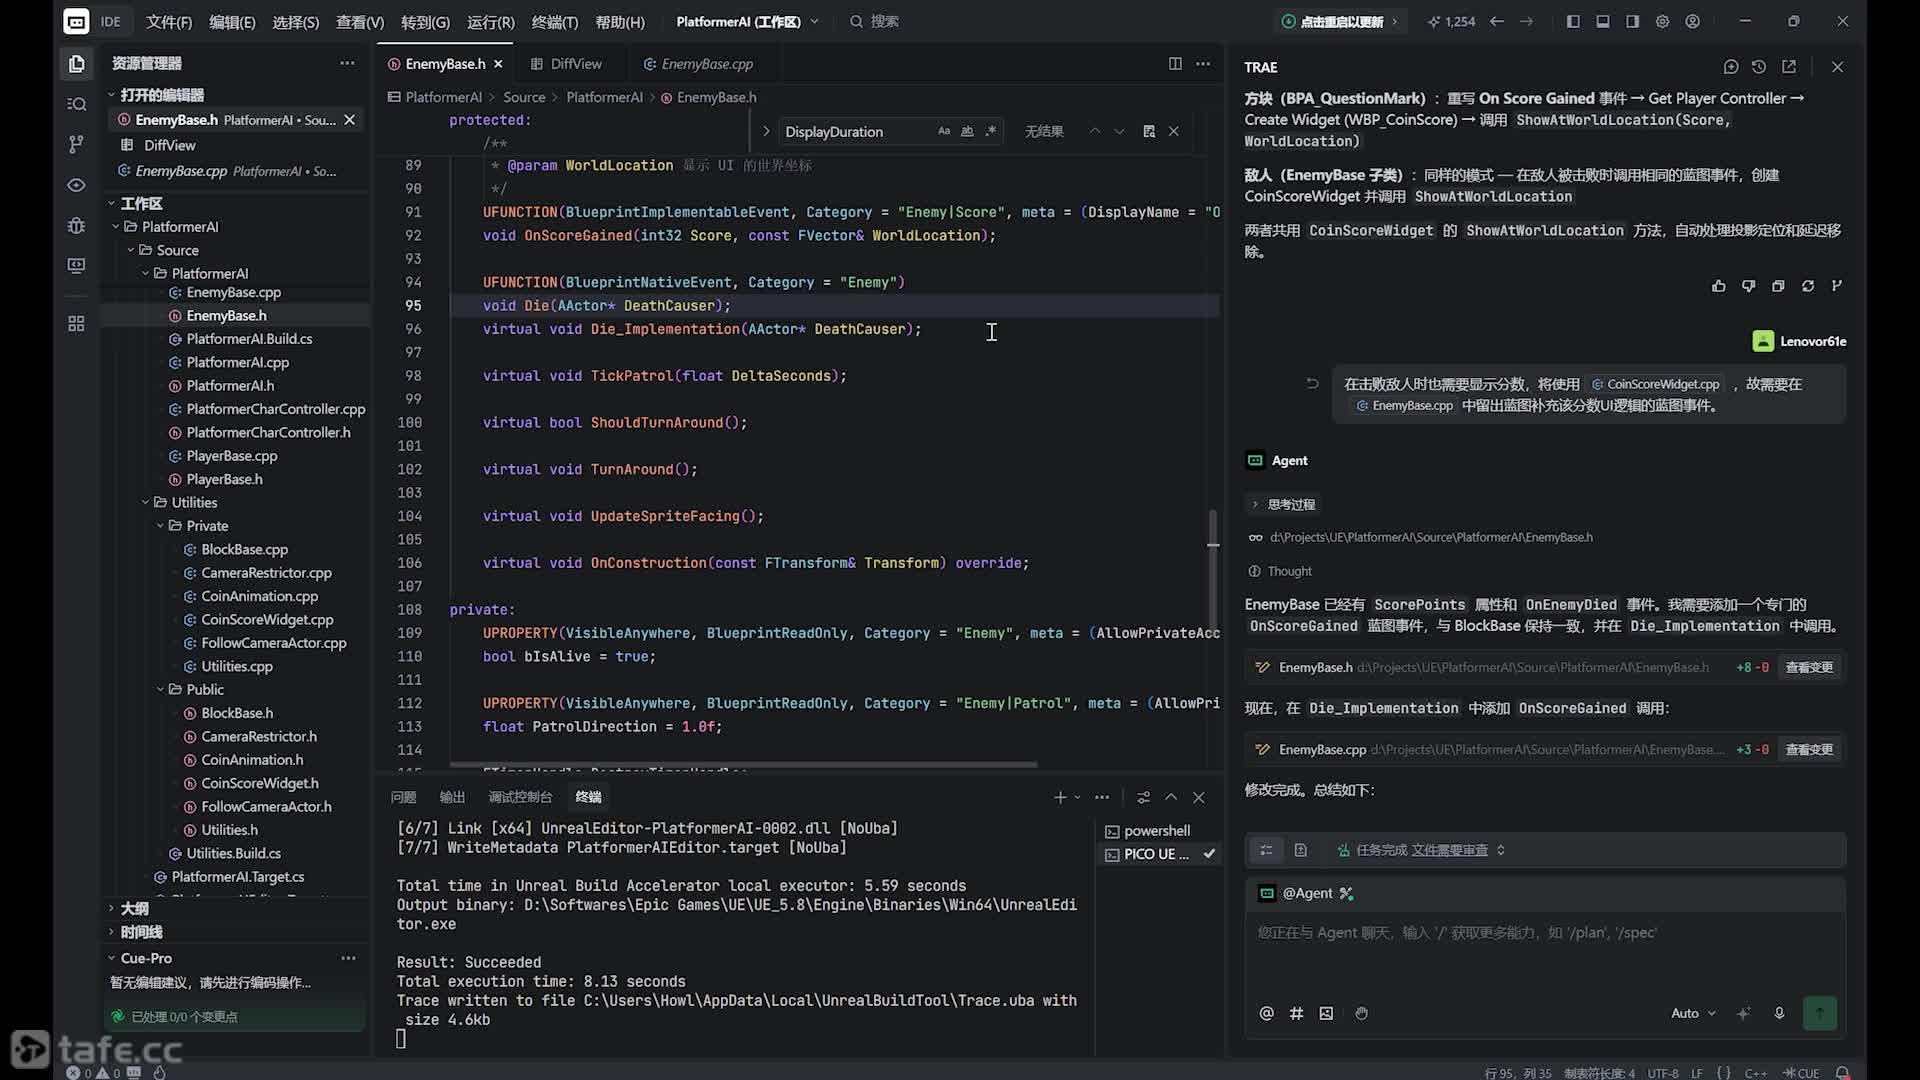Toggle regular expression in find widget
Image resolution: width=1920 pixels, height=1080 pixels.
(991, 131)
